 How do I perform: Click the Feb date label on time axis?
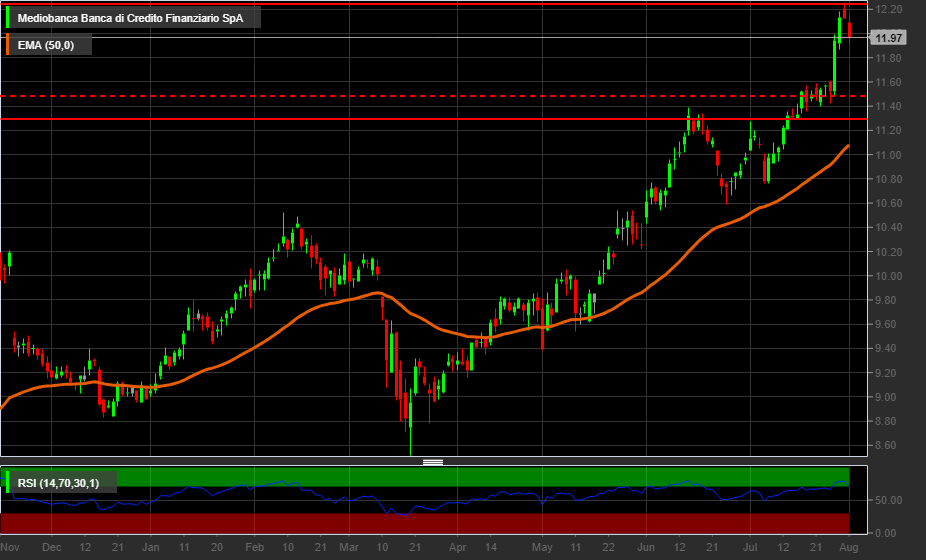255,547
